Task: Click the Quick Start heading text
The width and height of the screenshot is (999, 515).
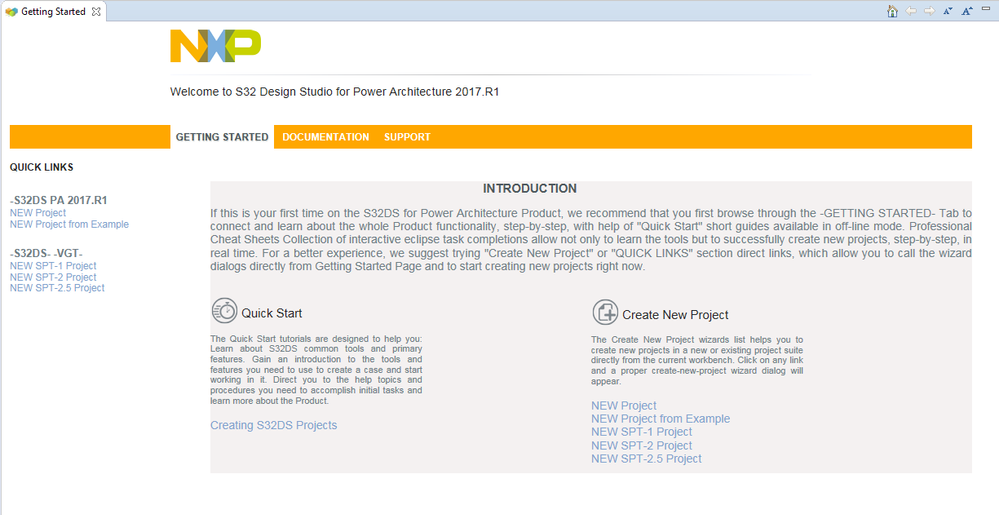Action: point(271,313)
